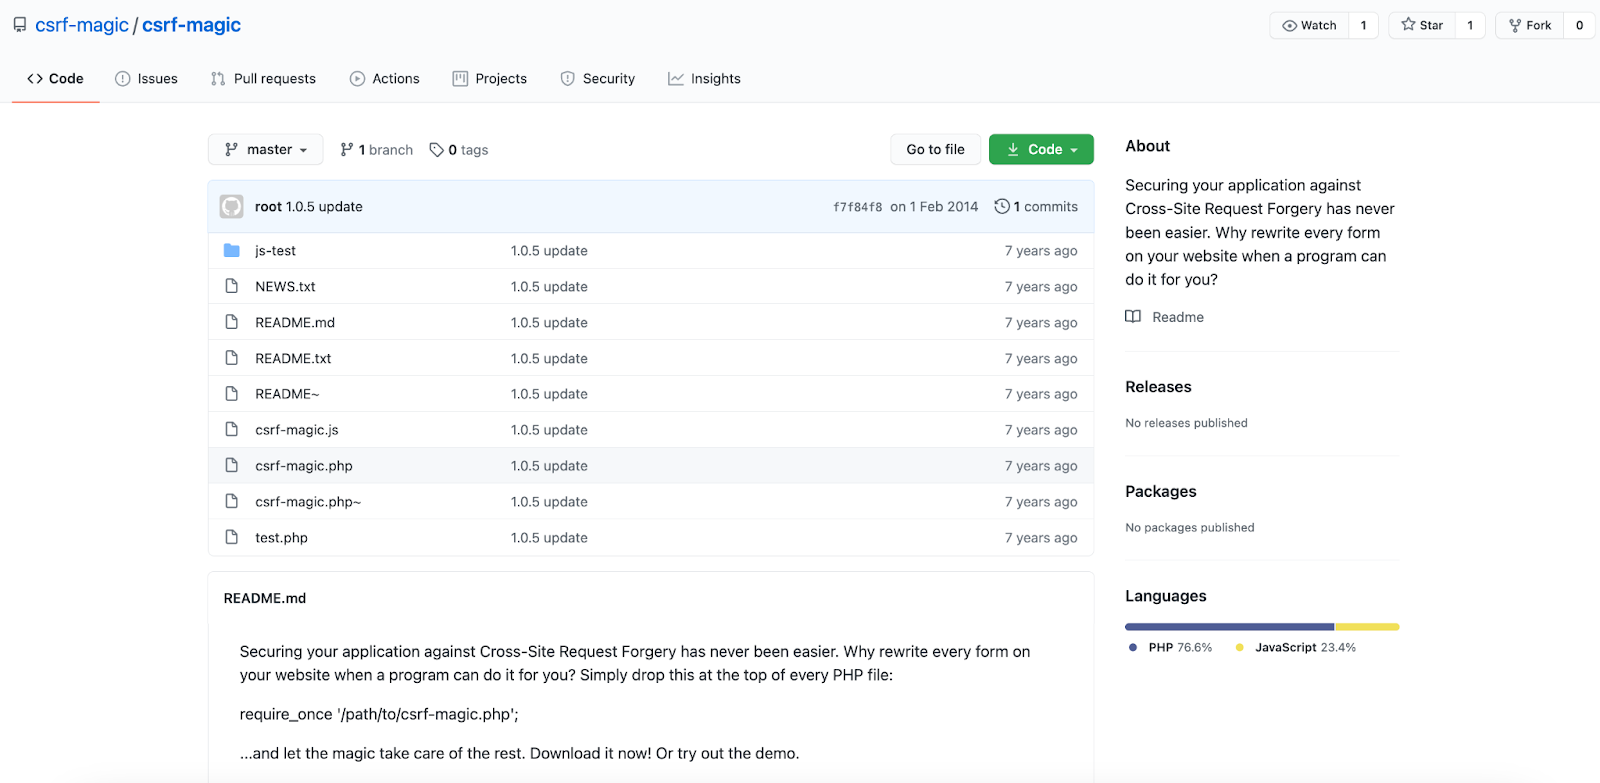Click the repository icon beside csrf-magic title
This screenshot has width=1600, height=783.
click(20, 25)
